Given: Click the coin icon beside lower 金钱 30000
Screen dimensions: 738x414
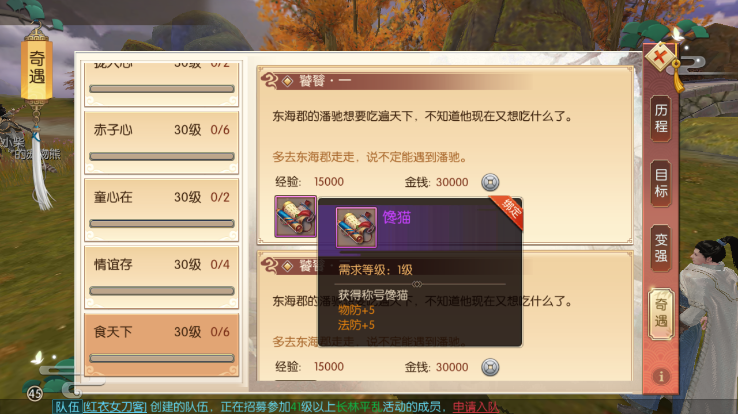Looking at the screenshot, I should (x=490, y=367).
